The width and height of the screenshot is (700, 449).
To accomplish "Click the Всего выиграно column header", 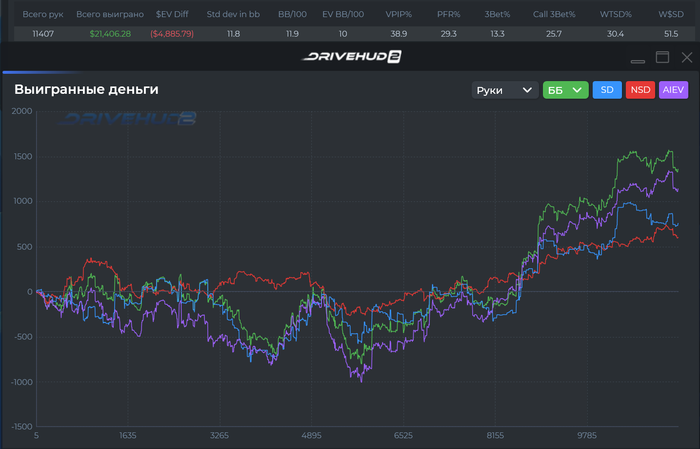I will (x=110, y=15).
